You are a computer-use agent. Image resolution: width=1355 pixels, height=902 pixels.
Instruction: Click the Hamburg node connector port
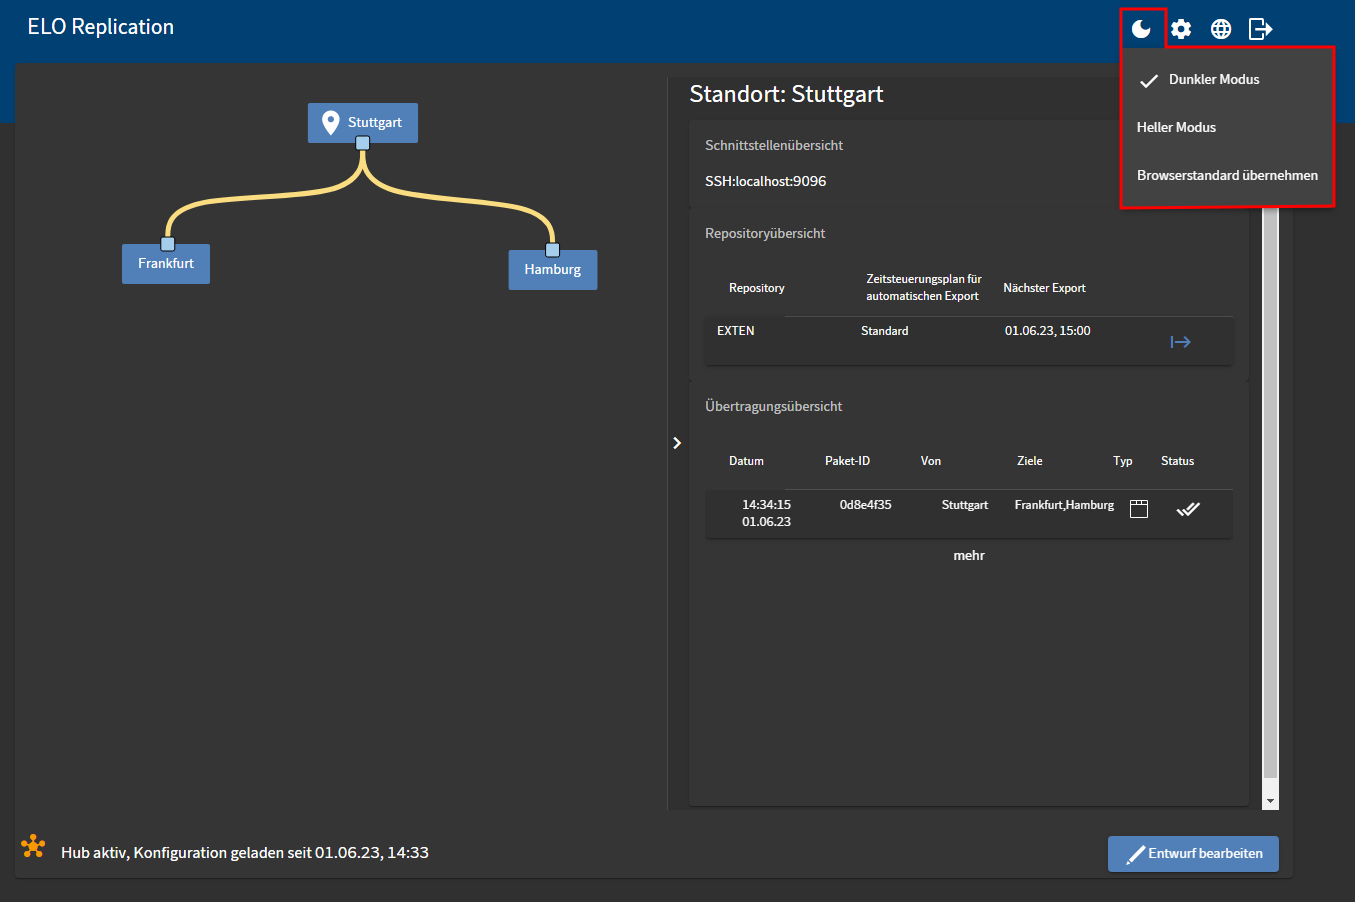[x=552, y=250]
